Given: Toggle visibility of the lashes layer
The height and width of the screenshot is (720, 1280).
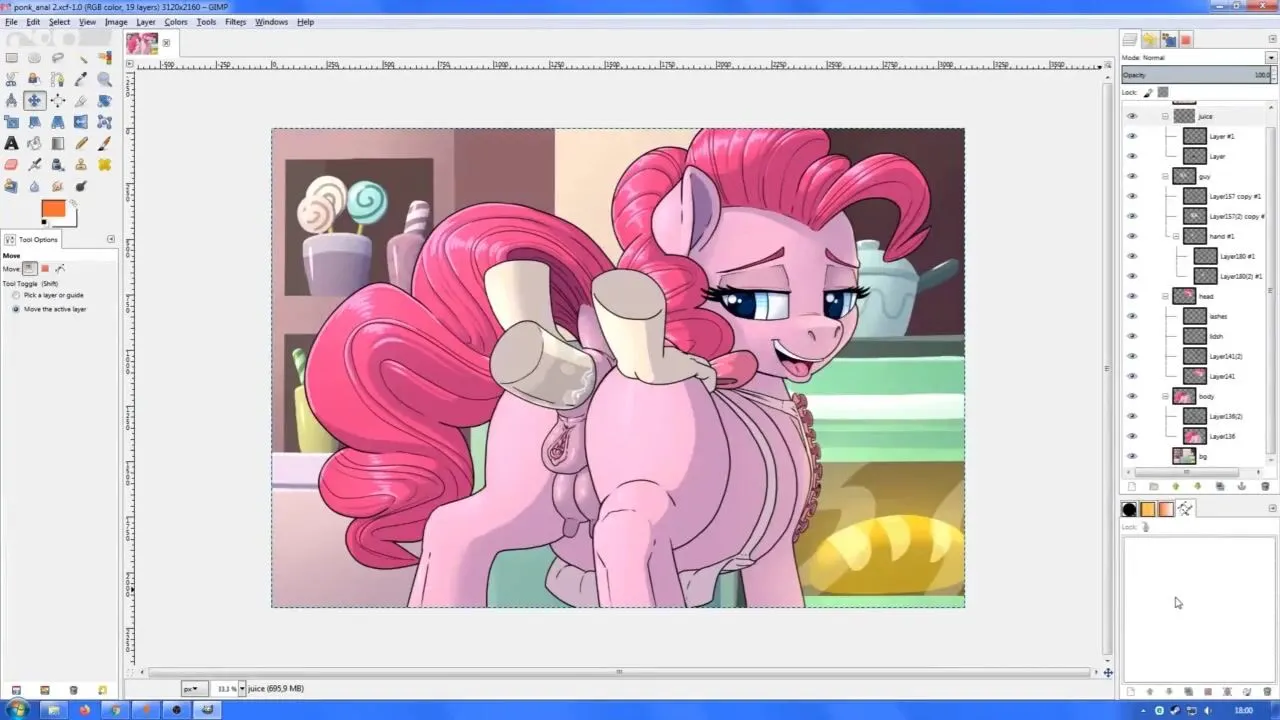Looking at the screenshot, I should tap(1132, 316).
